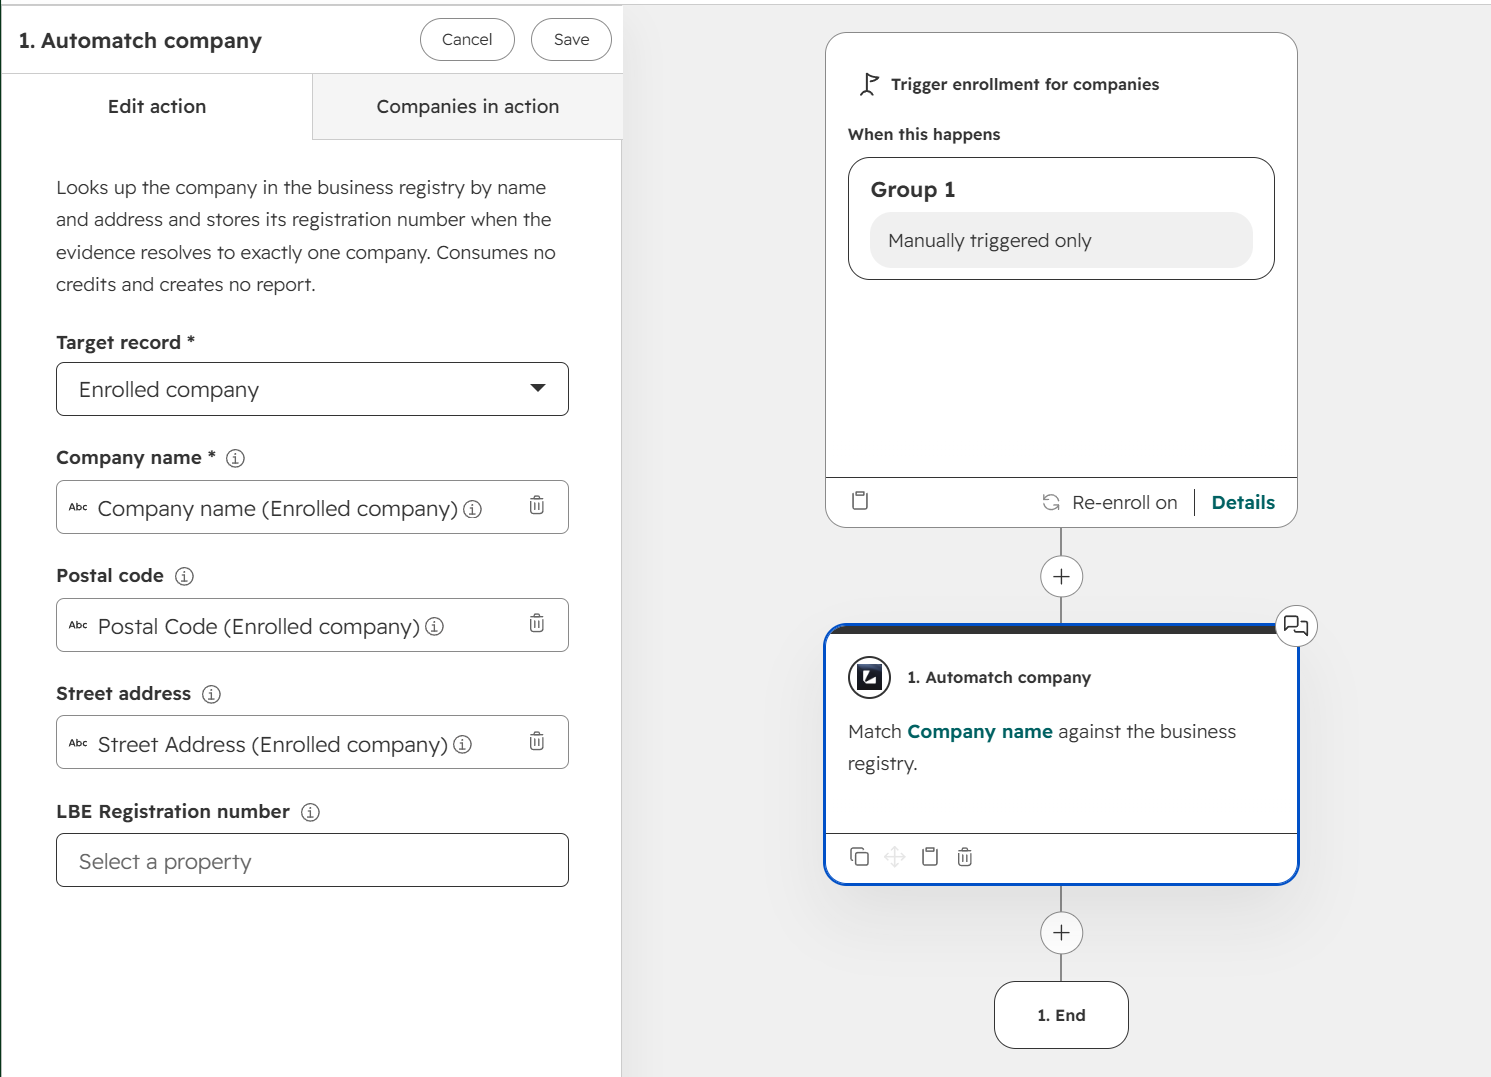The width and height of the screenshot is (1491, 1077).
Task: Show info tooltip for Postal code label
Action: (184, 576)
